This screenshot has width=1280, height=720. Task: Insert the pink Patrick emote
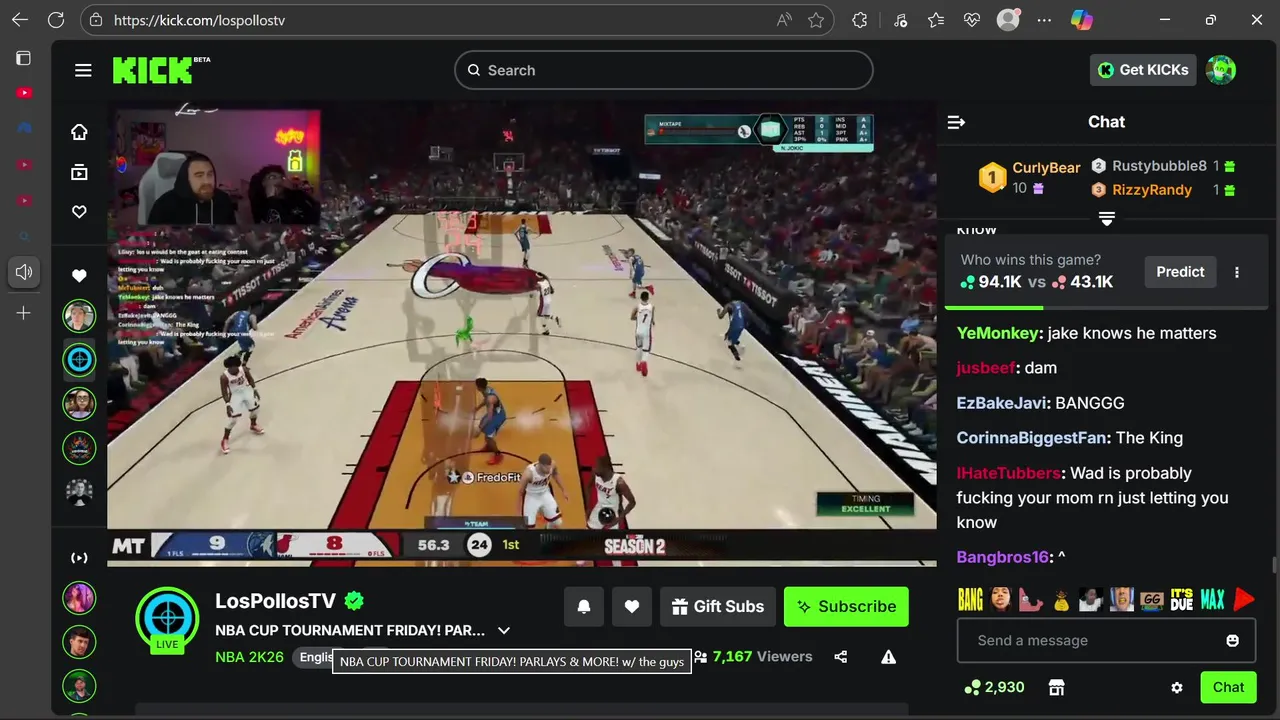1031,599
